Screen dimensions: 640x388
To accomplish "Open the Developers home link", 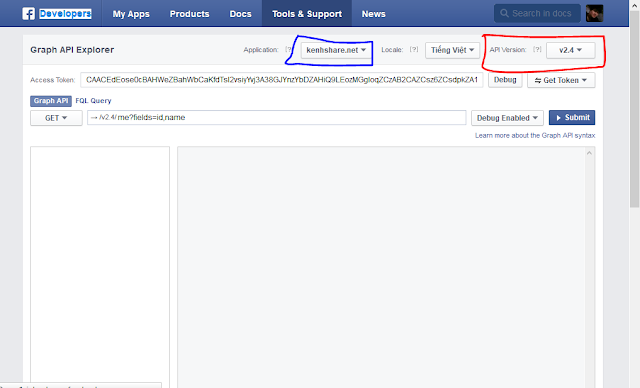I will [65, 14].
